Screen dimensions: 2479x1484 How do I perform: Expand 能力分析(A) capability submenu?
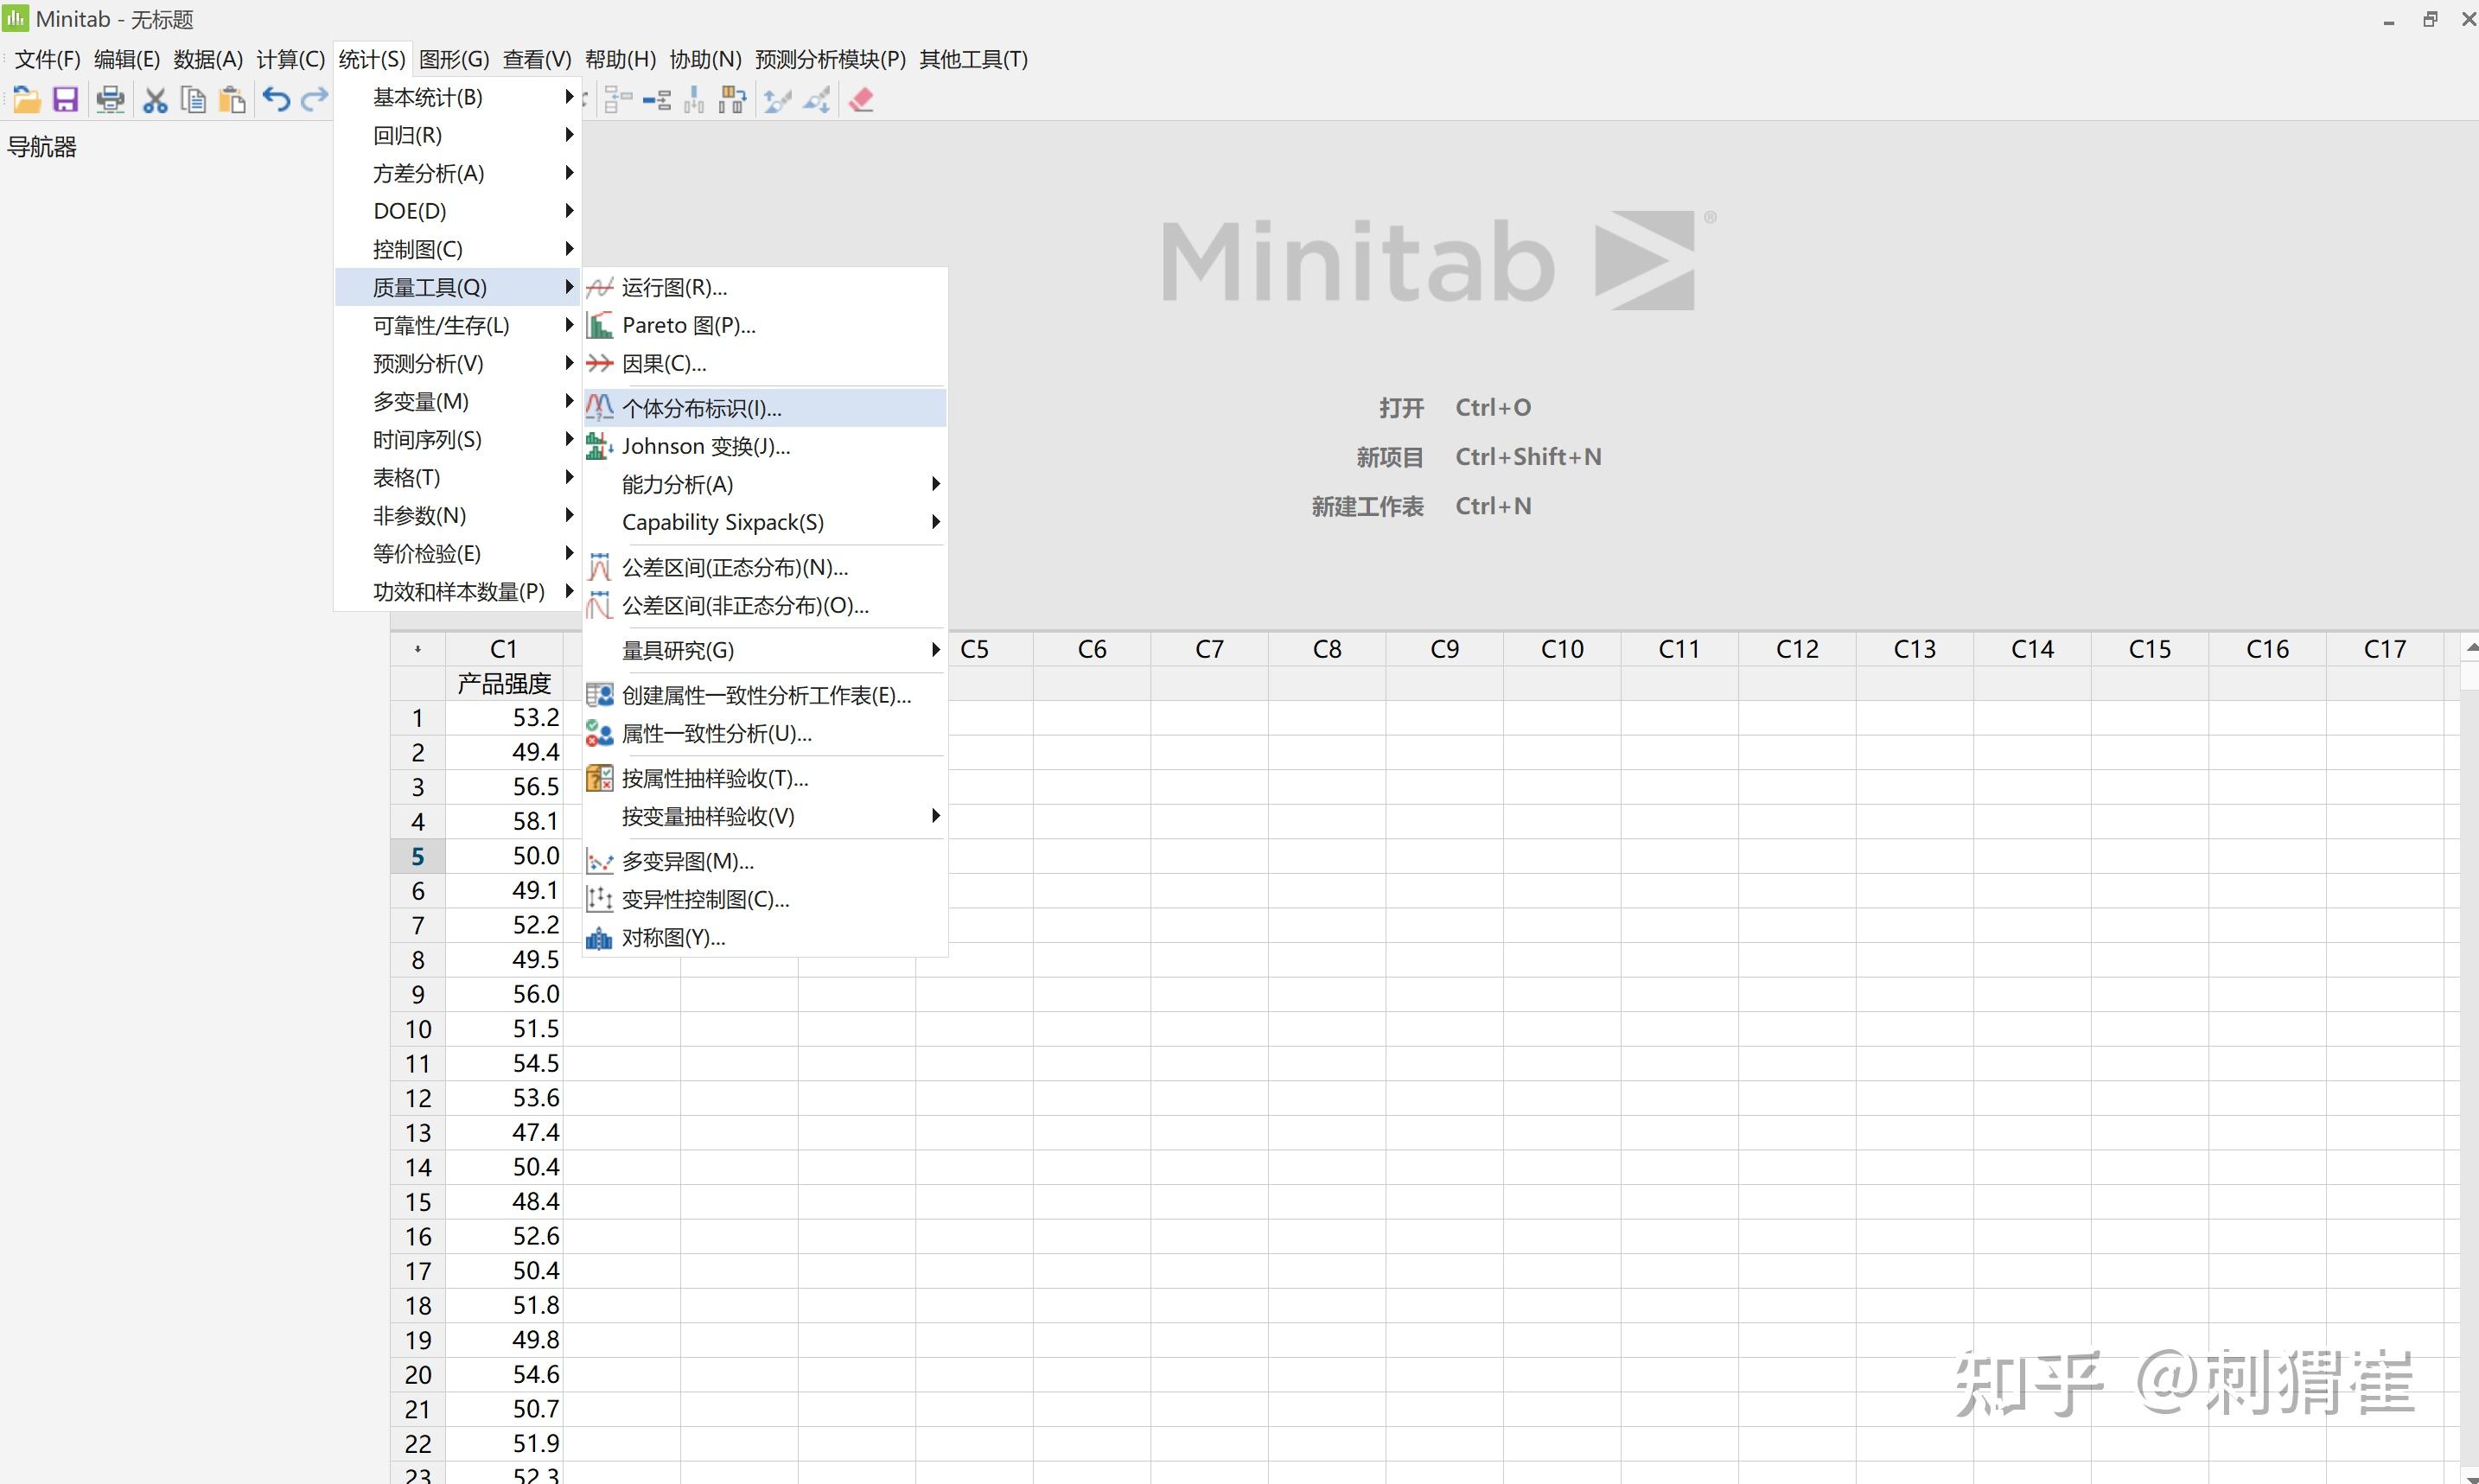pyautogui.click(x=765, y=485)
